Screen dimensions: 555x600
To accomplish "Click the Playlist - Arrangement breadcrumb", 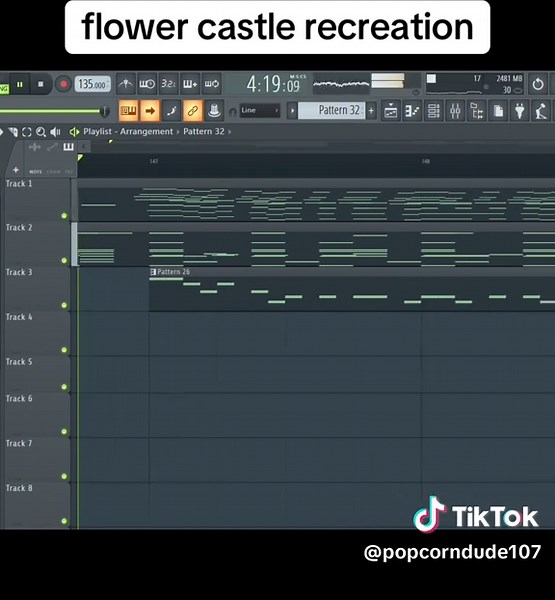I will click(128, 131).
